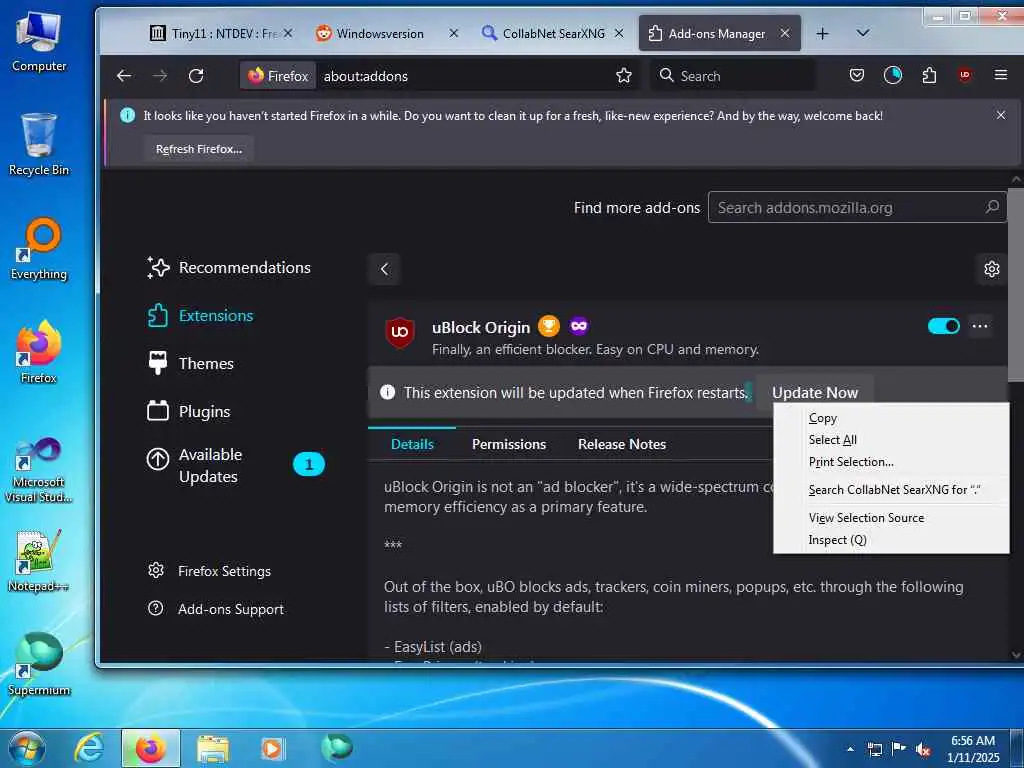Open the Everything desktop shortcut
The image size is (1024, 768).
(x=39, y=249)
